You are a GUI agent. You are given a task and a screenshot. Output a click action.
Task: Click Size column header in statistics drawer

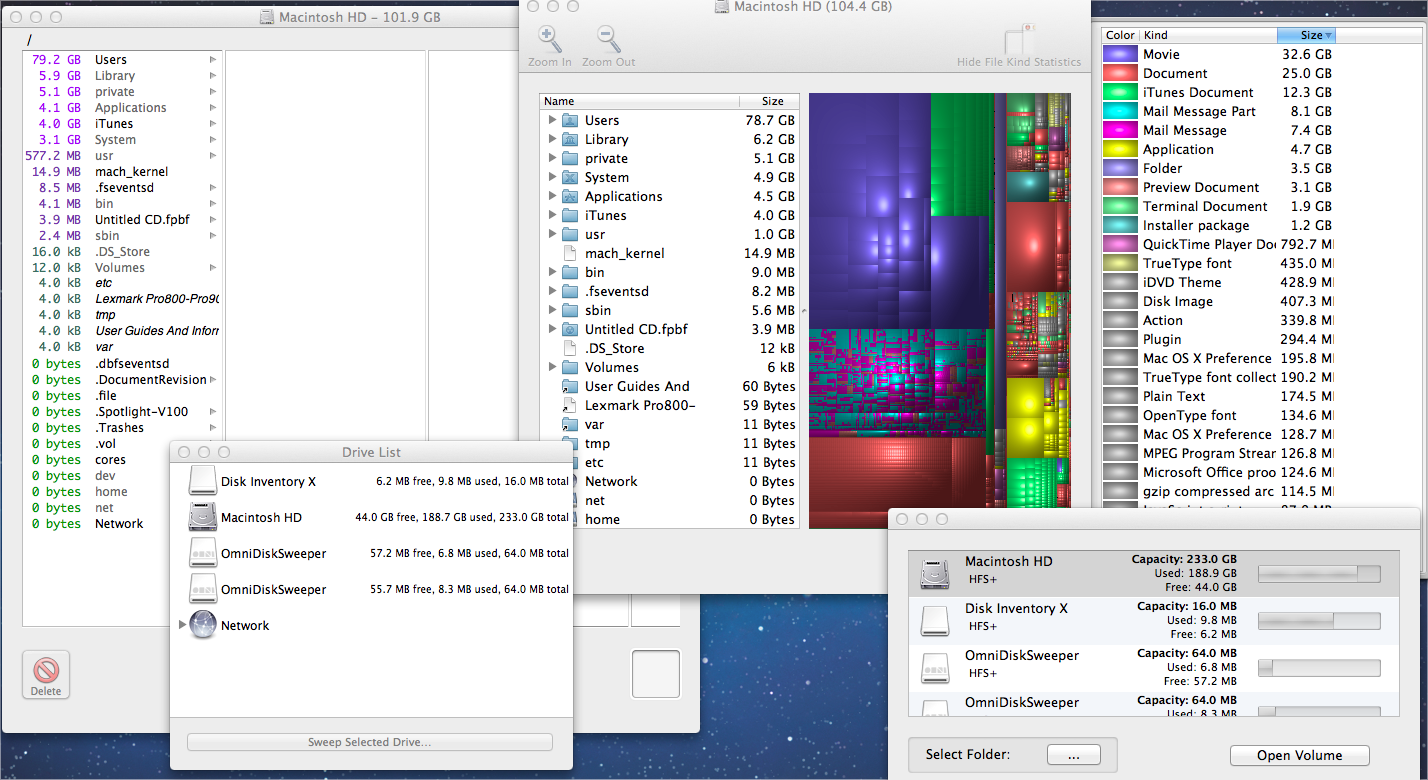click(1306, 35)
